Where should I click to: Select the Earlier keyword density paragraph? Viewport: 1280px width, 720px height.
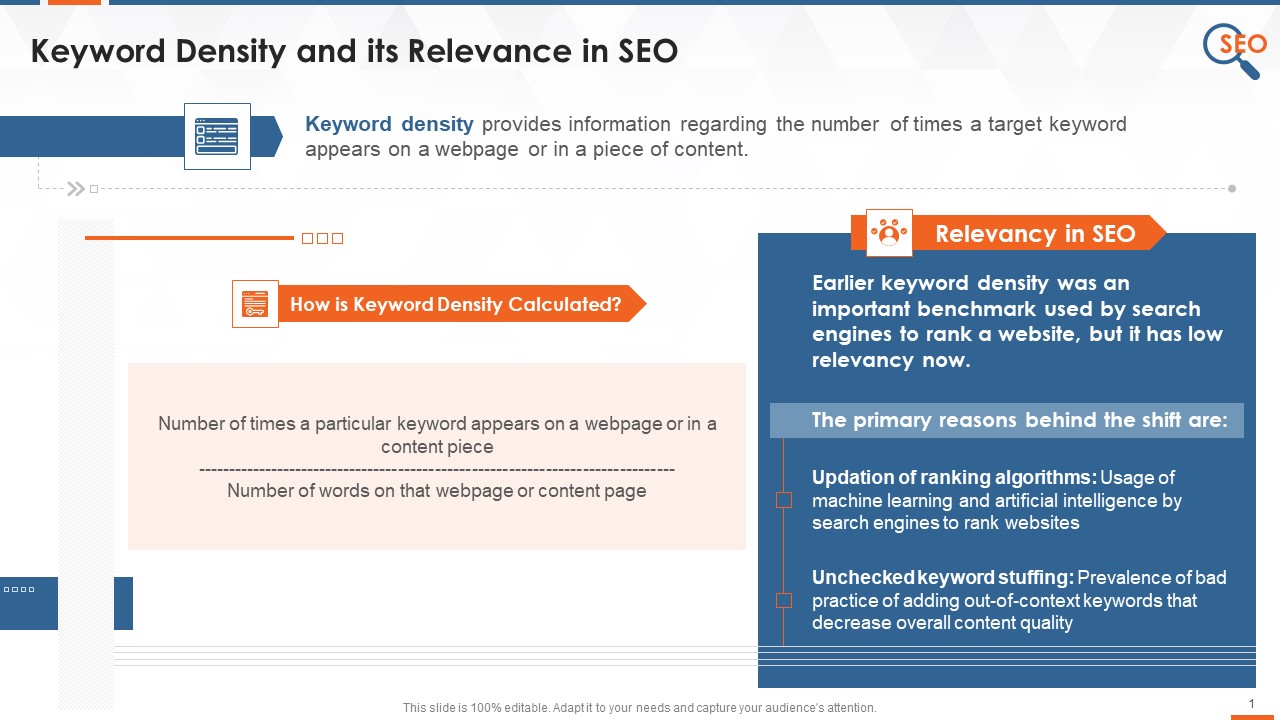[x=1017, y=322]
